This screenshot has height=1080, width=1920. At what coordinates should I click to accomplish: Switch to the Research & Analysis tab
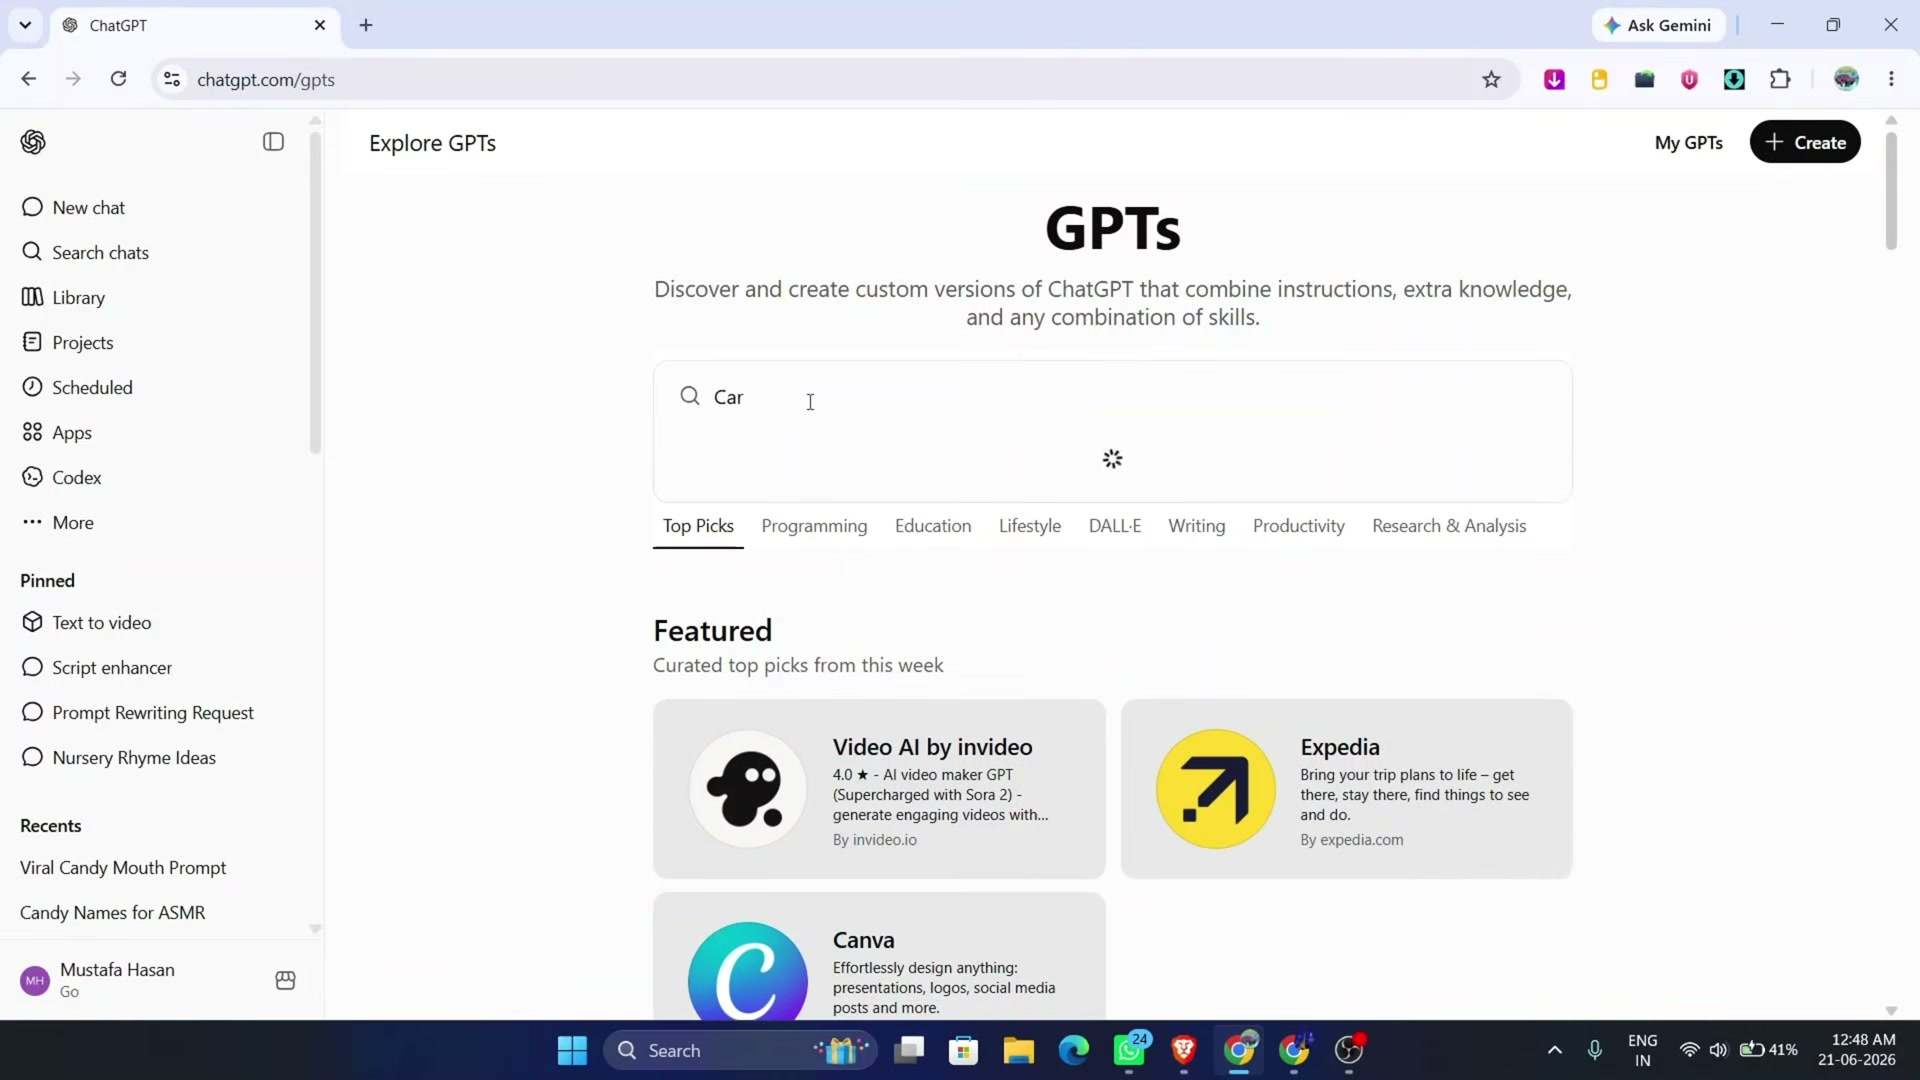(1449, 526)
